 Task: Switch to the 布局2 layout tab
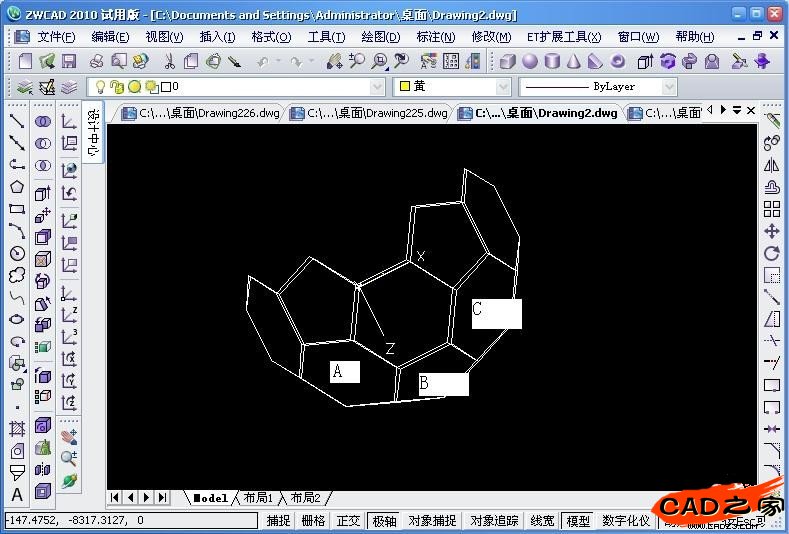click(x=305, y=498)
